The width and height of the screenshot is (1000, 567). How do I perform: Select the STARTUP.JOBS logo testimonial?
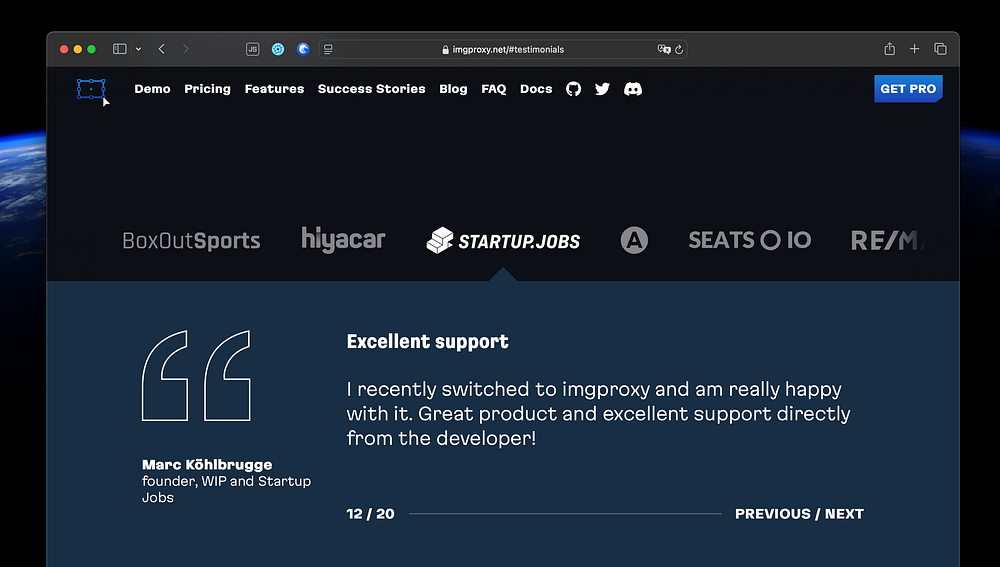click(x=503, y=240)
